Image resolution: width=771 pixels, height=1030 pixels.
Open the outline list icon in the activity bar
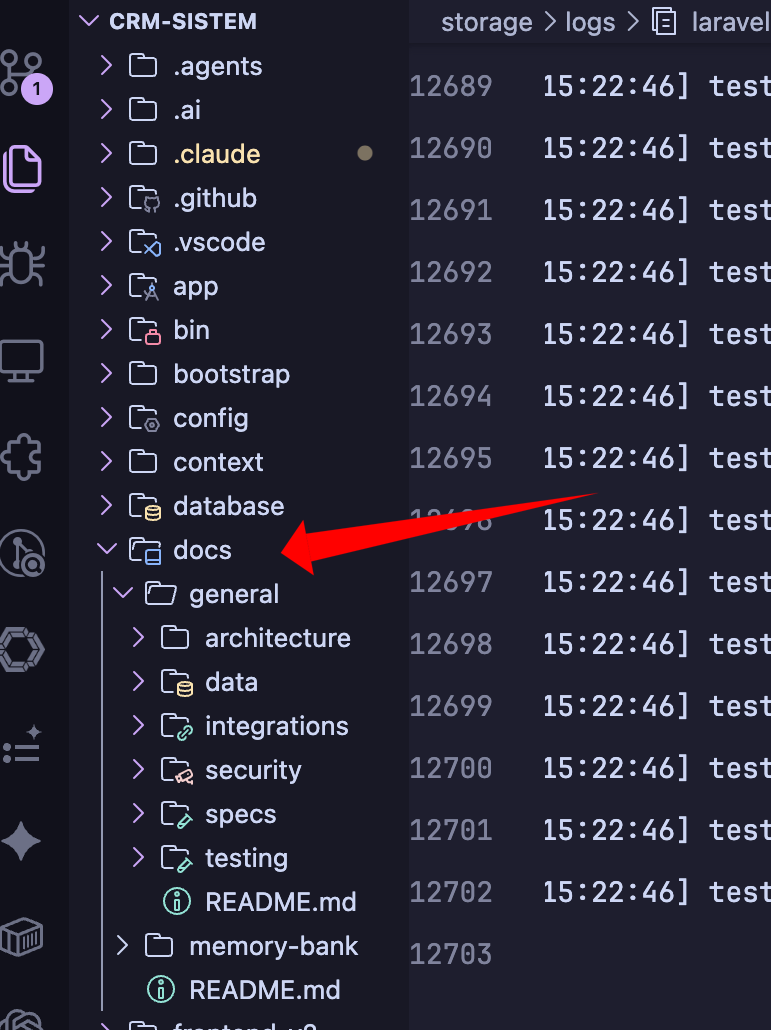(x=22, y=742)
